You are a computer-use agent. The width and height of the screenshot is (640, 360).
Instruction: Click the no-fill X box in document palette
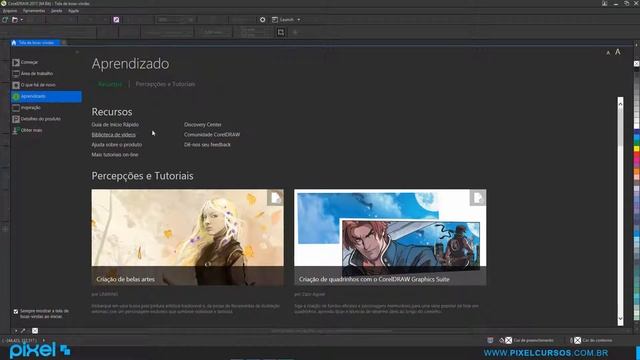35,331
